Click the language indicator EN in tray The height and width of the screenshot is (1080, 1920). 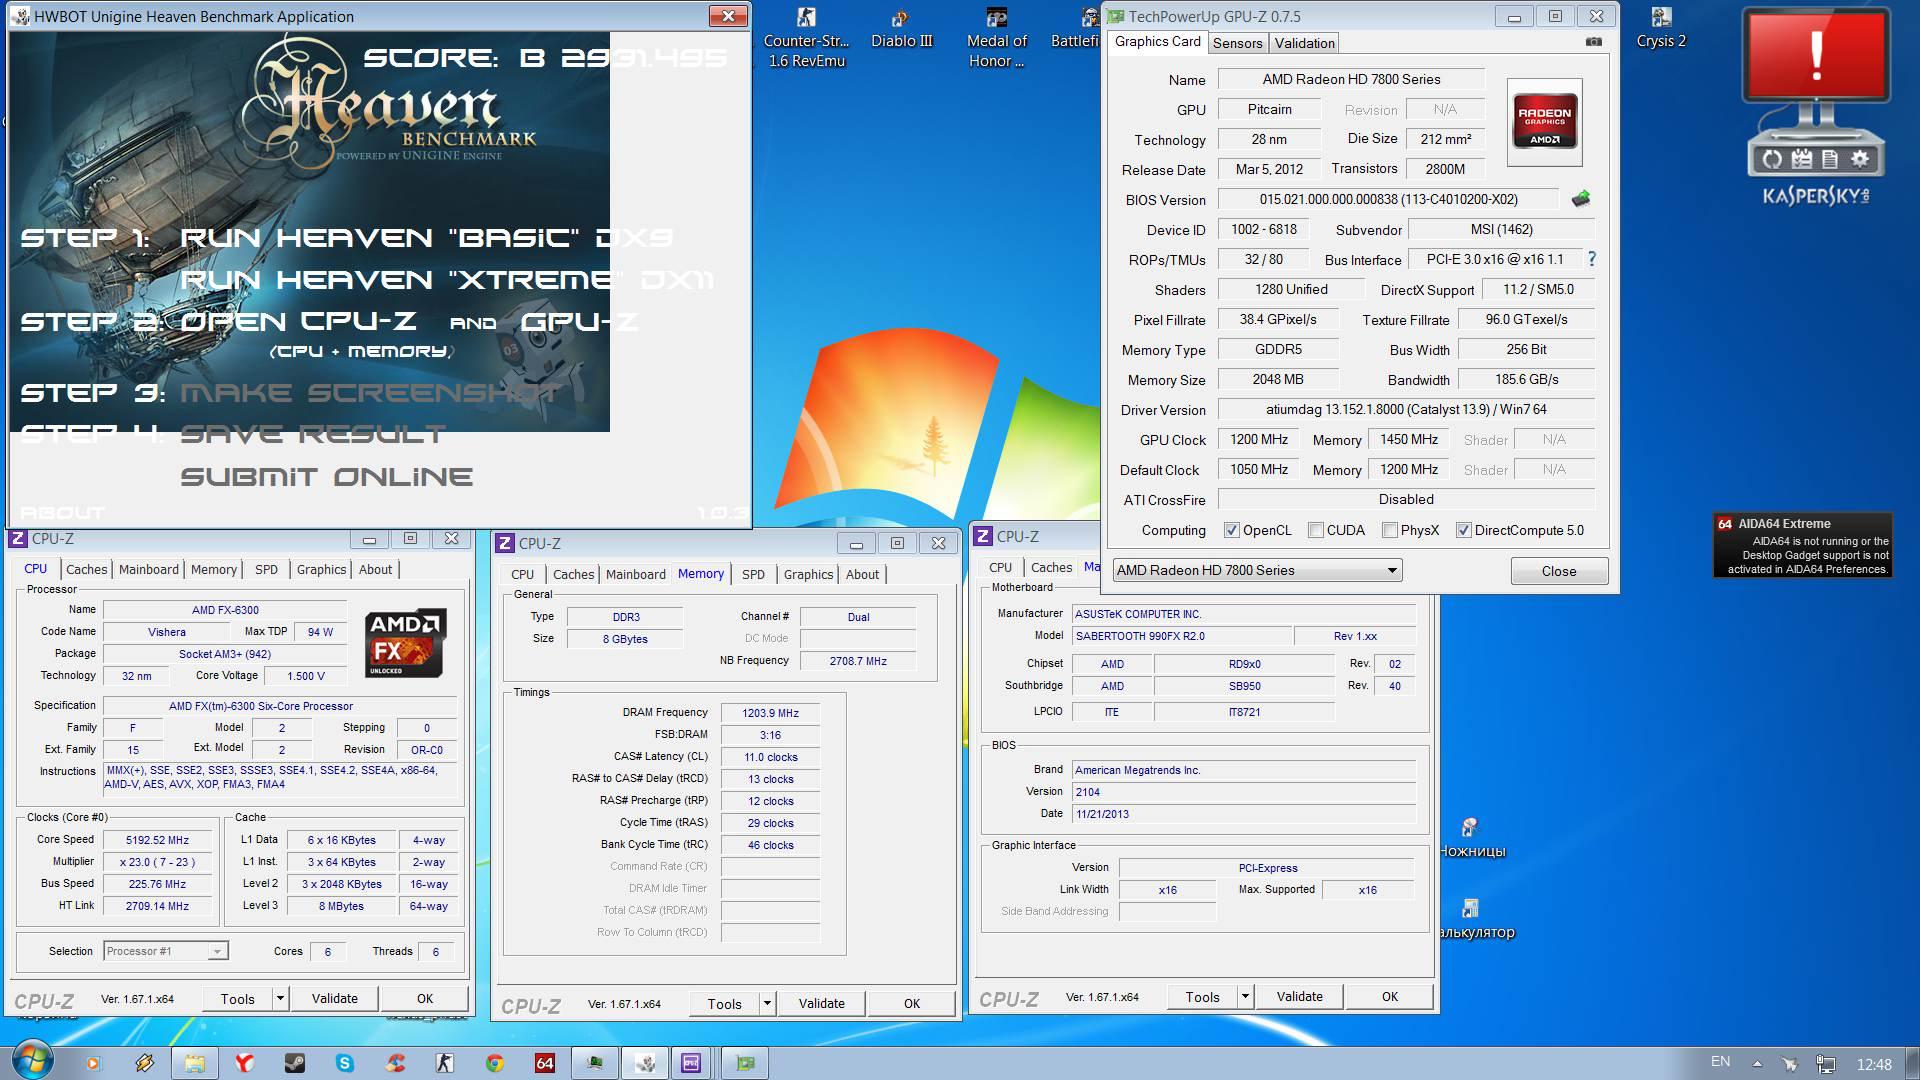pyautogui.click(x=1720, y=1062)
